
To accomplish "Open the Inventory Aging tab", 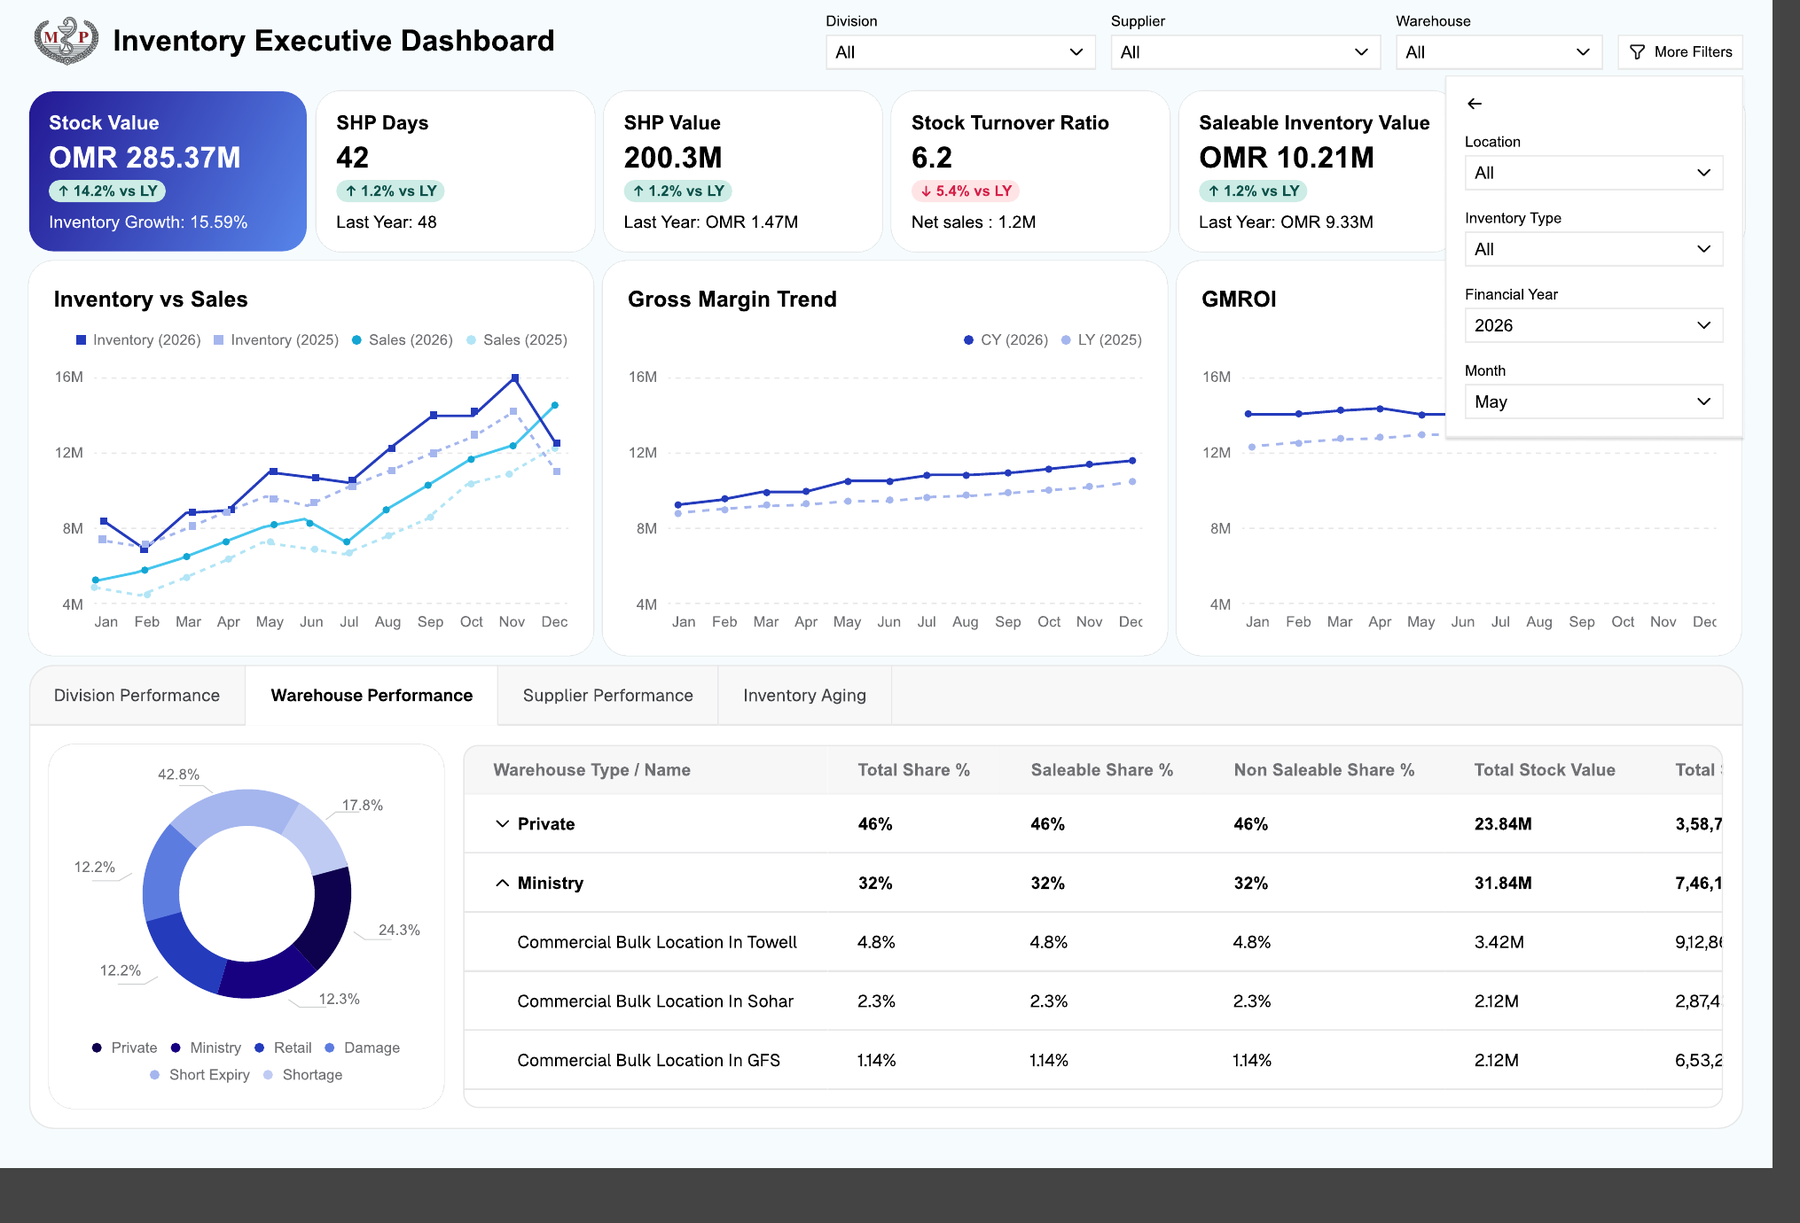I will tap(805, 695).
